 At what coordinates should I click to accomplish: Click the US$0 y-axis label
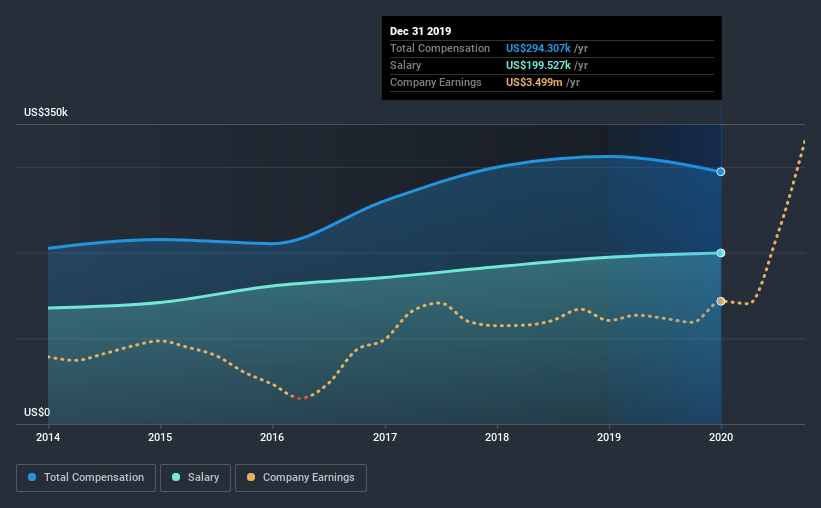[x=37, y=413]
